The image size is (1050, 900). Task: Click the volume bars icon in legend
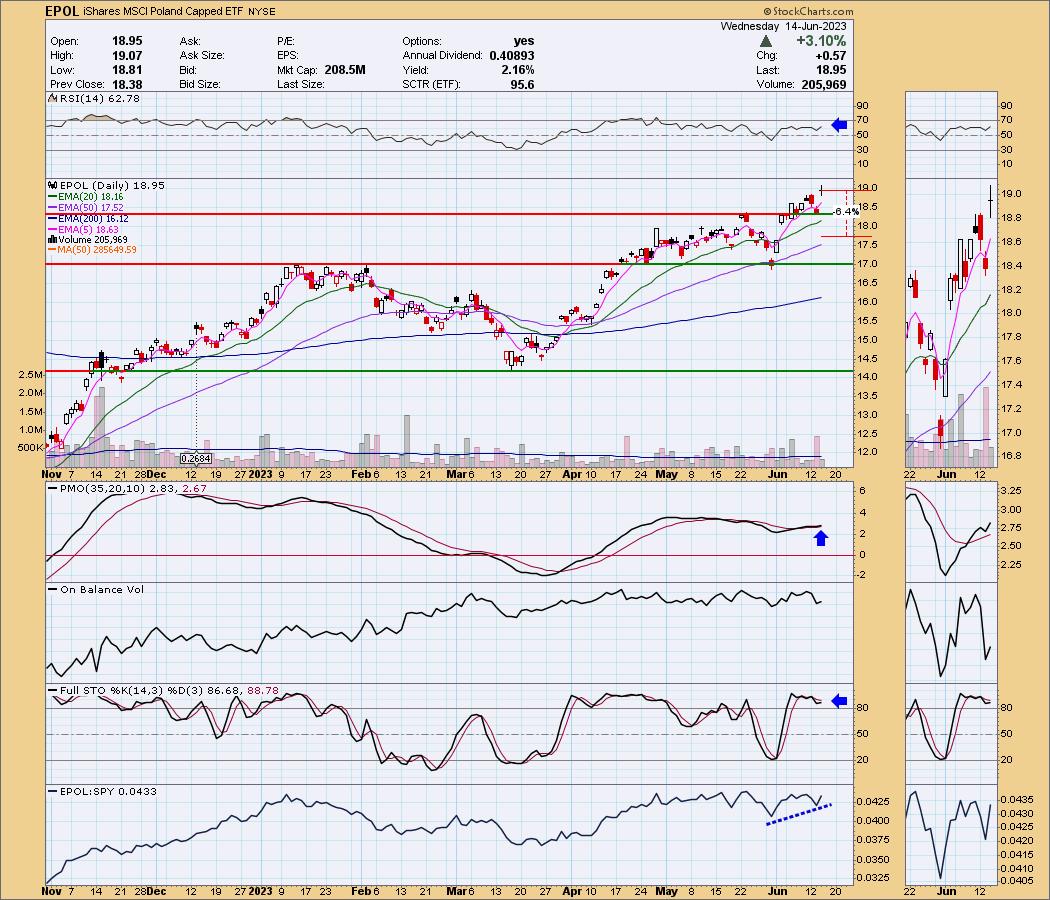[52, 240]
